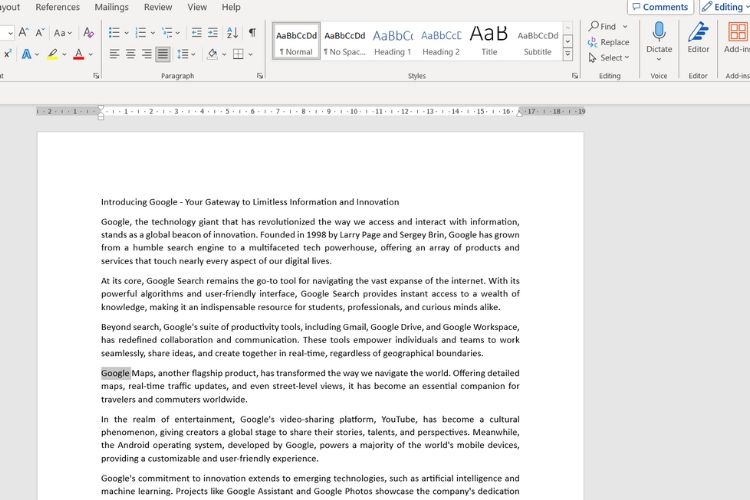Screen dimensions: 750x500
Task: Apply the red Font Color swatch
Action: [79, 54]
